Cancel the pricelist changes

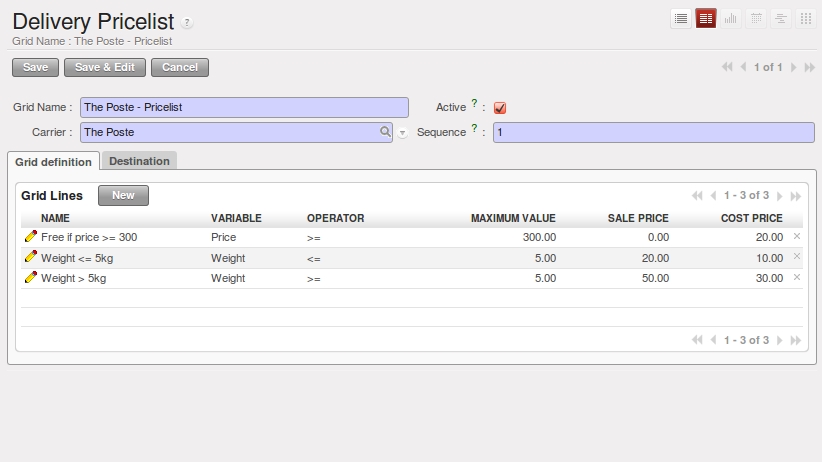180,67
